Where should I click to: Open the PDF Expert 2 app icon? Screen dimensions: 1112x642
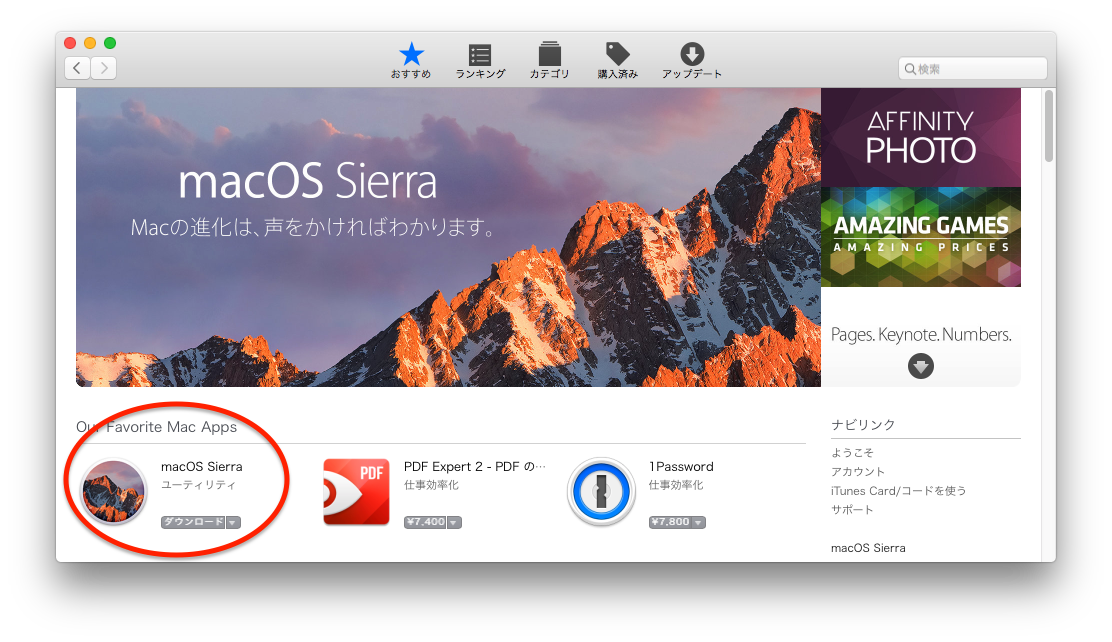[x=356, y=491]
